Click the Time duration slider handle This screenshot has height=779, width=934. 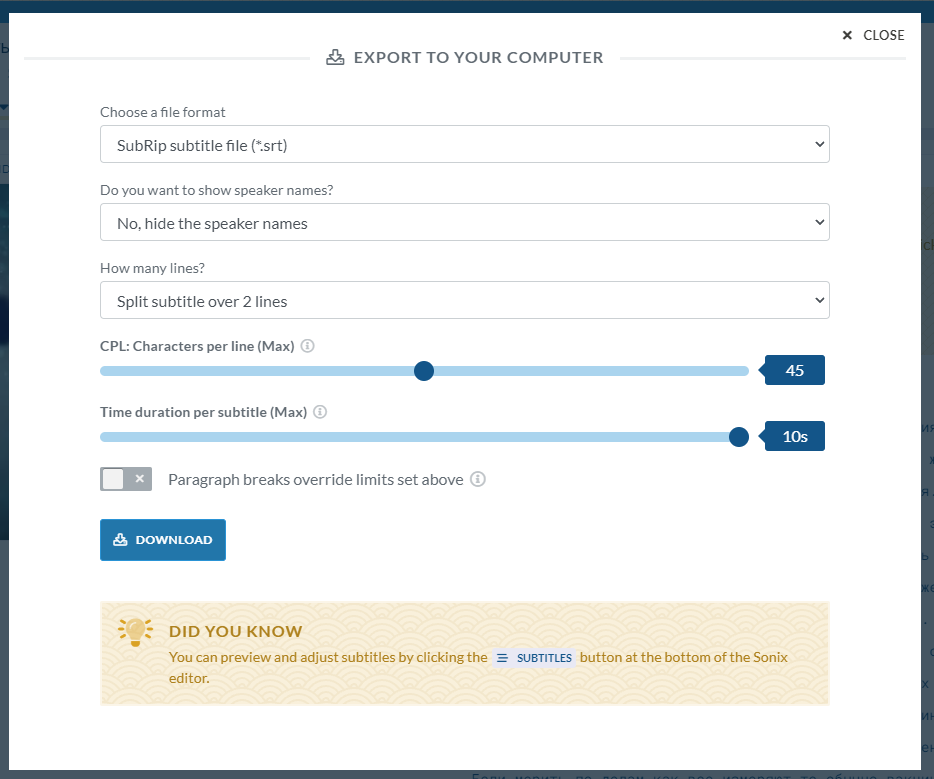coord(739,437)
